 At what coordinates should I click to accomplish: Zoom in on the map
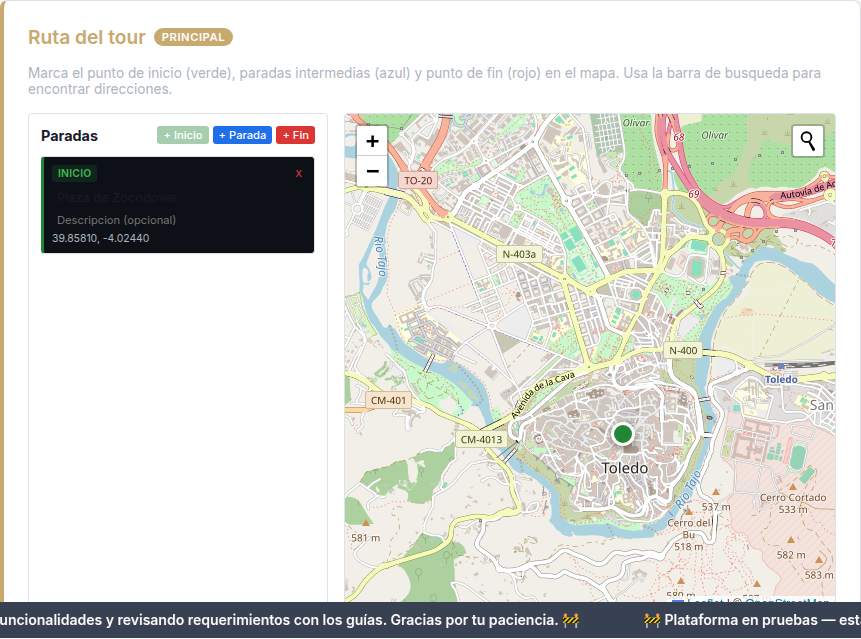tap(372, 141)
